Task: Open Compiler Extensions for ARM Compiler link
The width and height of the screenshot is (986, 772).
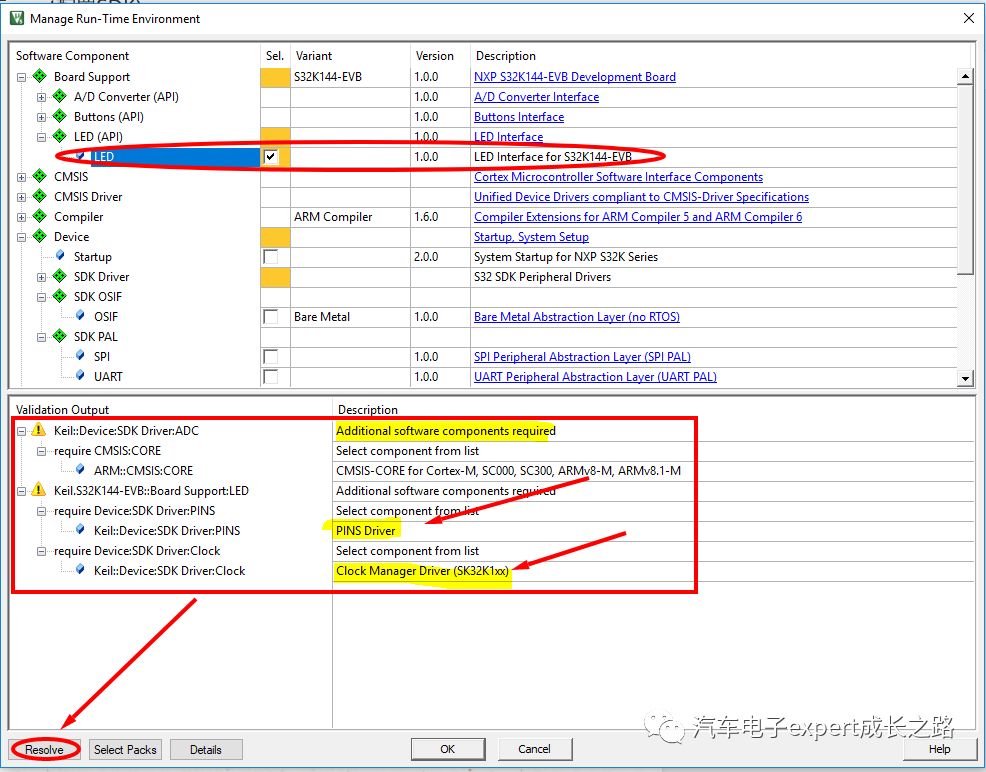Action: (x=638, y=217)
